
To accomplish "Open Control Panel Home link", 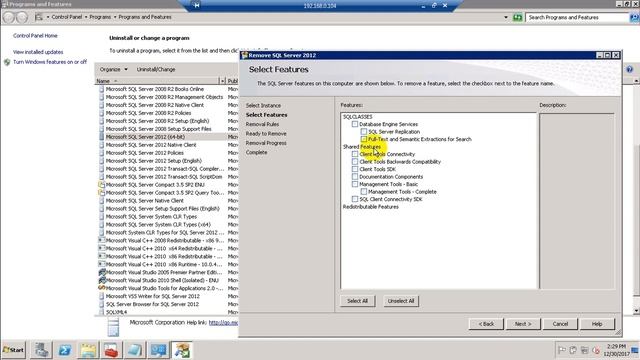I will click(x=35, y=36).
